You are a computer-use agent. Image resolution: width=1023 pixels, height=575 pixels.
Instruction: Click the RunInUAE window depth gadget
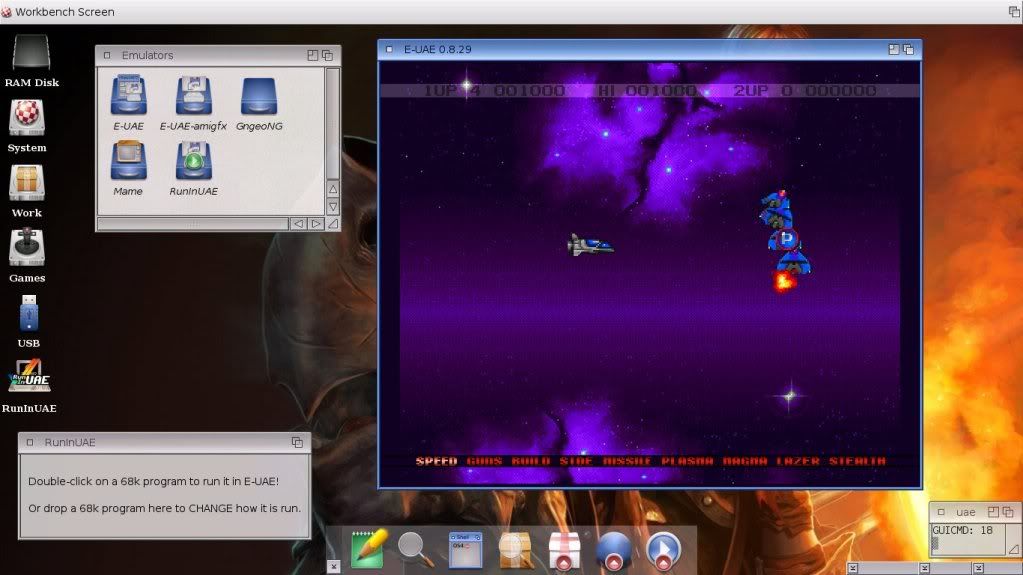pos(298,443)
